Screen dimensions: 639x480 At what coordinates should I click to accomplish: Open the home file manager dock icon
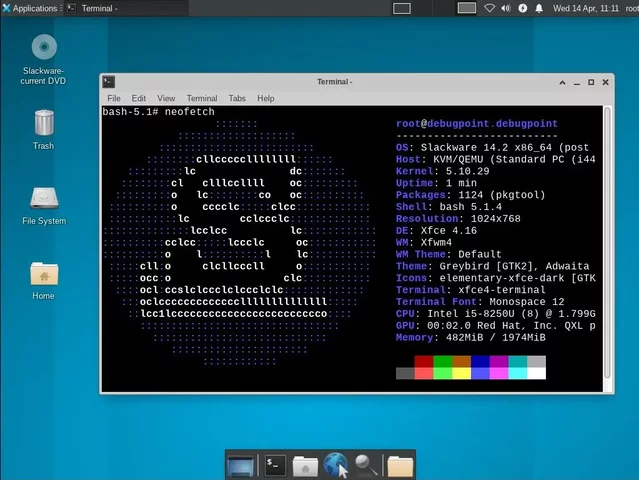(x=305, y=465)
